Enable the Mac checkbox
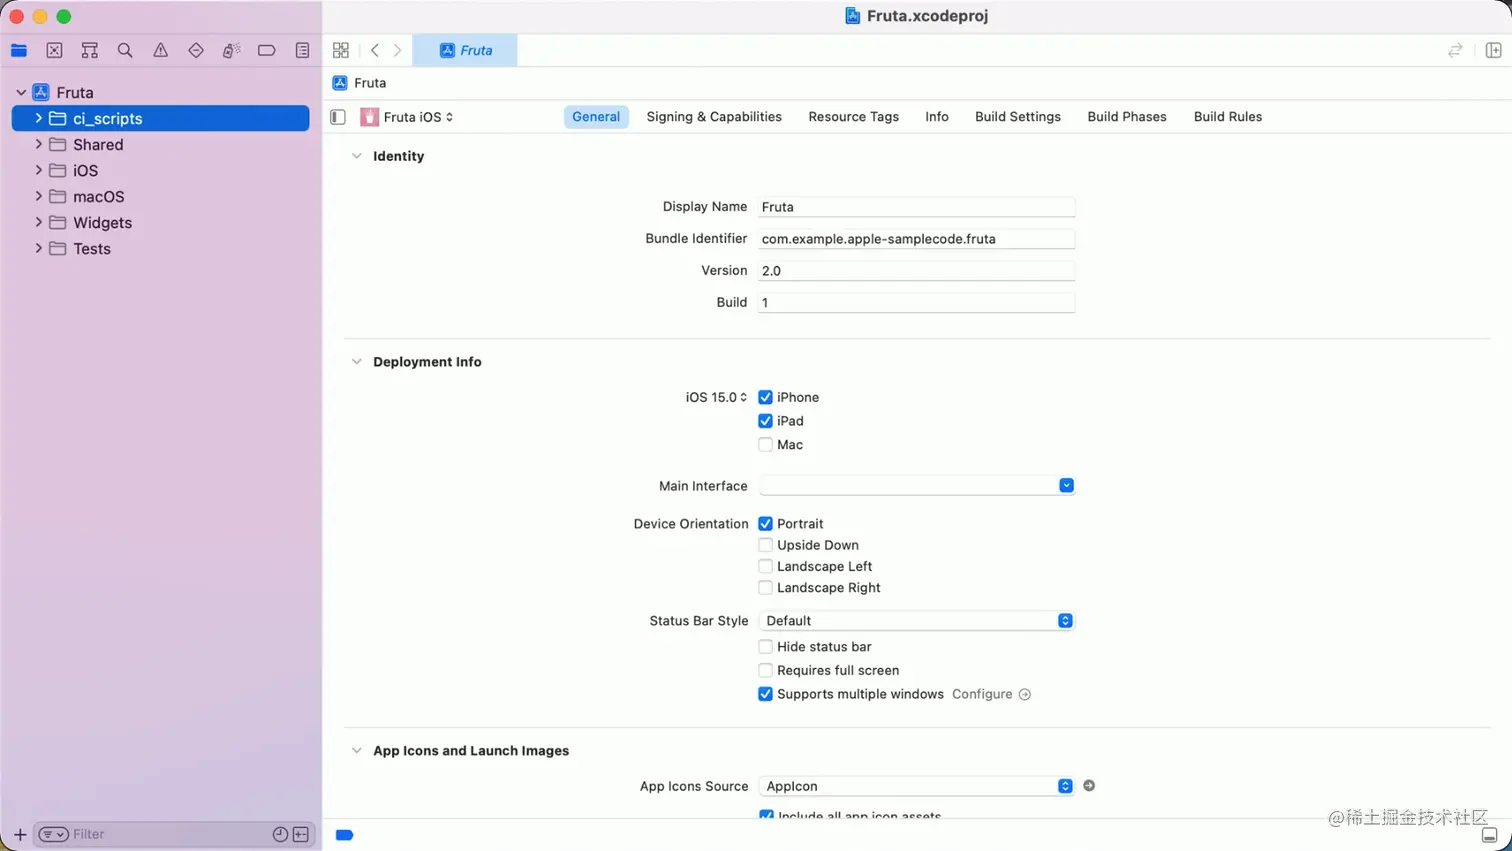Image resolution: width=1512 pixels, height=851 pixels. click(x=765, y=445)
